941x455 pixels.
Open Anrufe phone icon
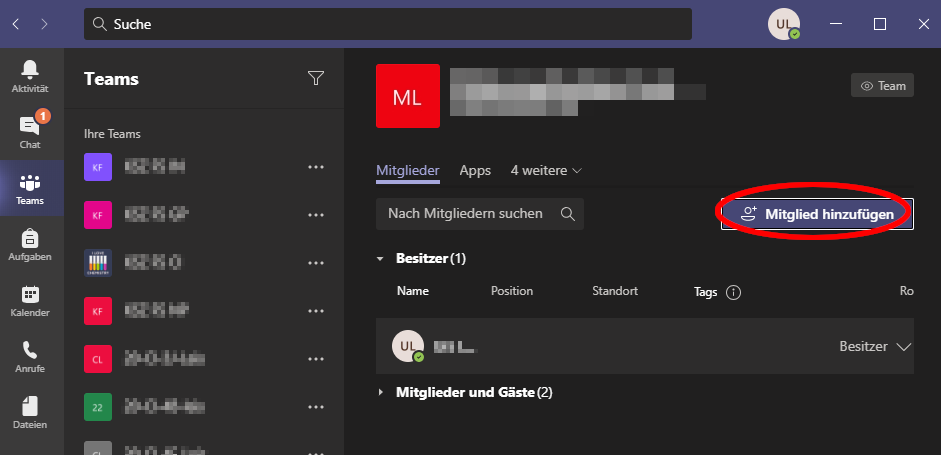30,356
